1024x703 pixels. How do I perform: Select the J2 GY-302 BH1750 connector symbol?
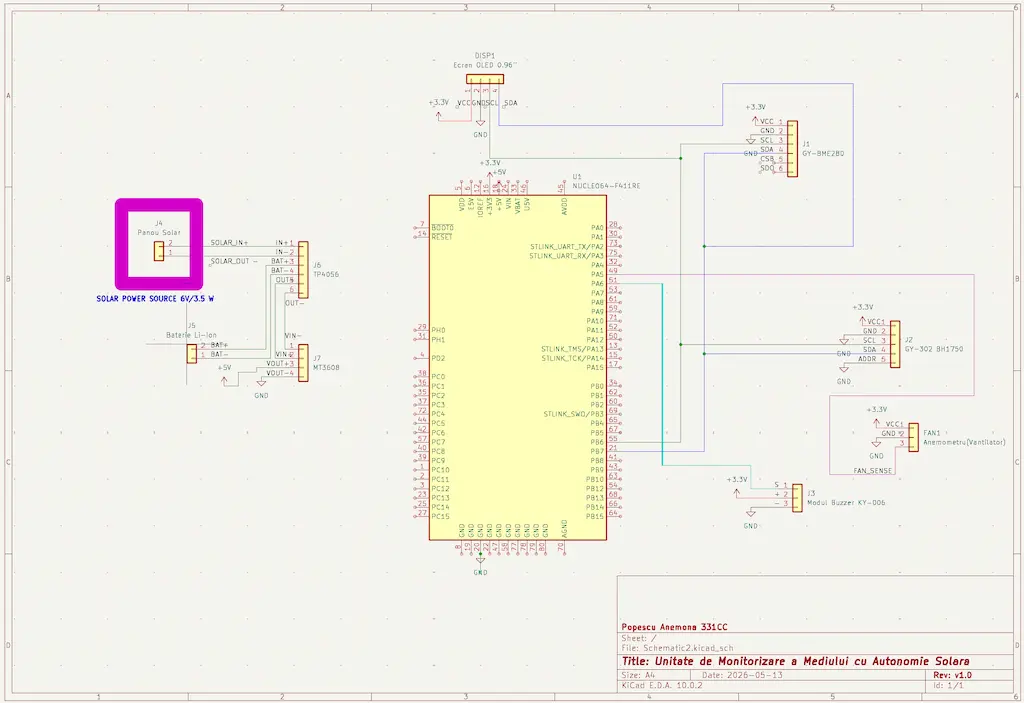[x=895, y=344]
